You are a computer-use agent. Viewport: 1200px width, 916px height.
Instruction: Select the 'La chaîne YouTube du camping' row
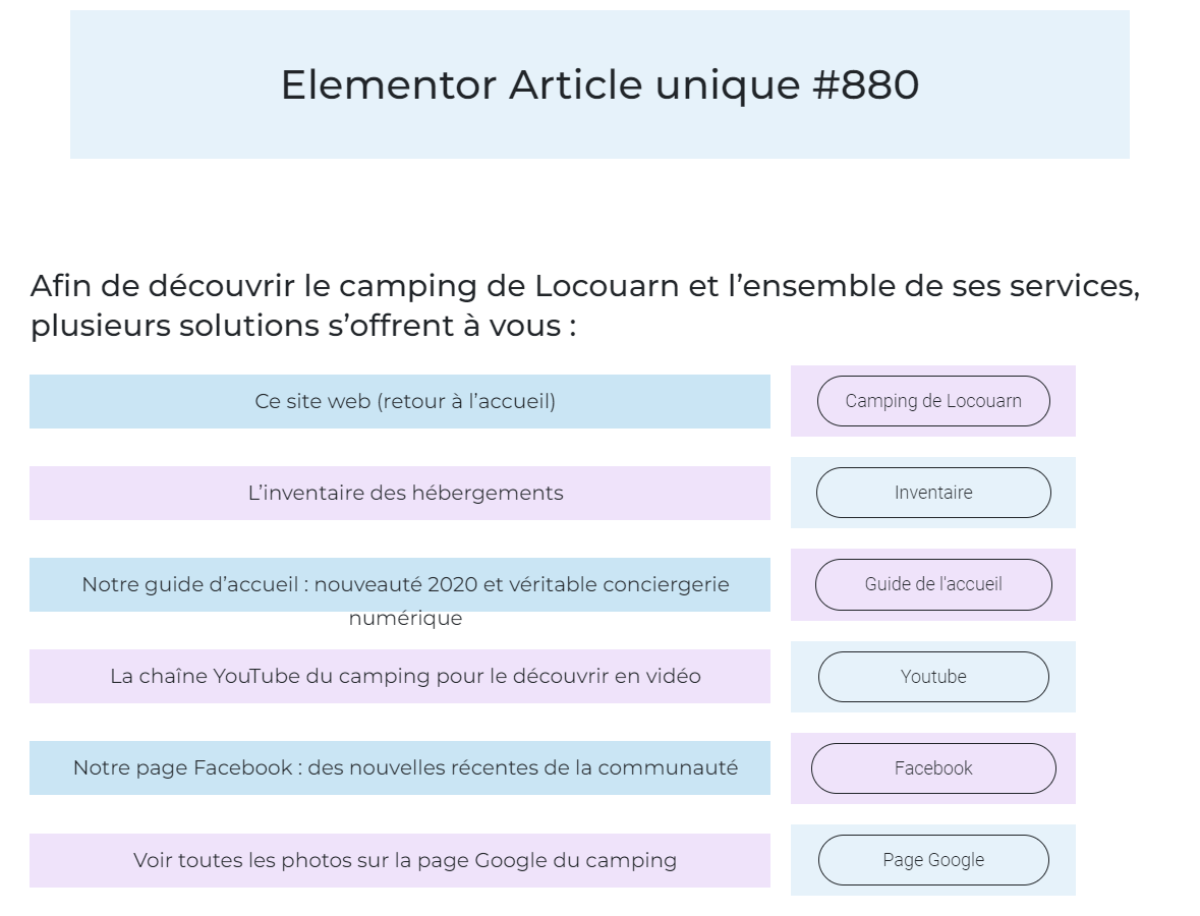pyautogui.click(x=405, y=676)
